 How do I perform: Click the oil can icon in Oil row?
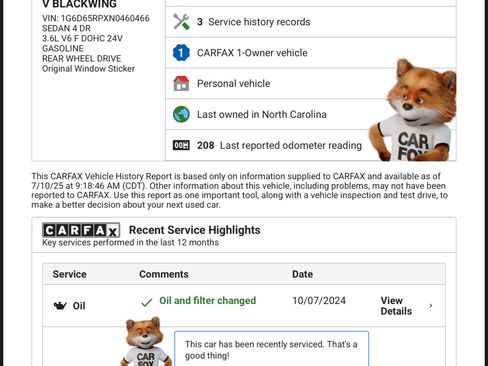coord(60,306)
